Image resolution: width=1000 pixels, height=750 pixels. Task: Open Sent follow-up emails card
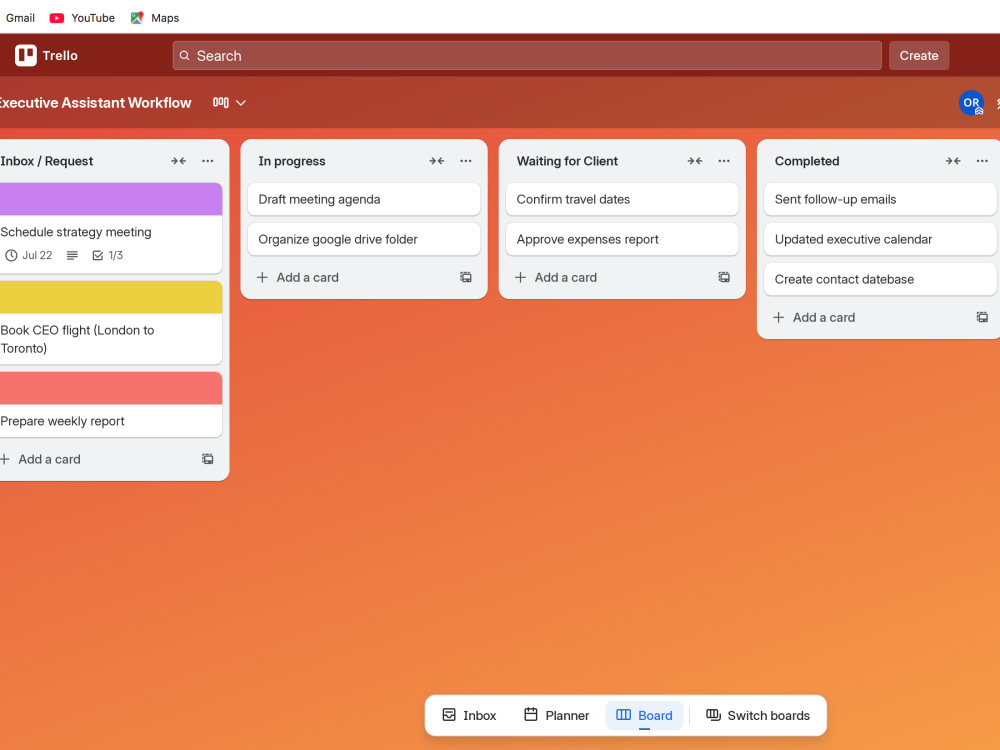880,199
